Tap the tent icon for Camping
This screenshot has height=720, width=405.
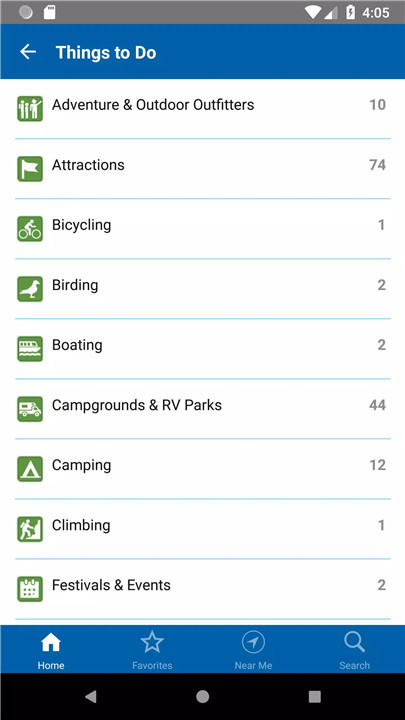point(30,469)
